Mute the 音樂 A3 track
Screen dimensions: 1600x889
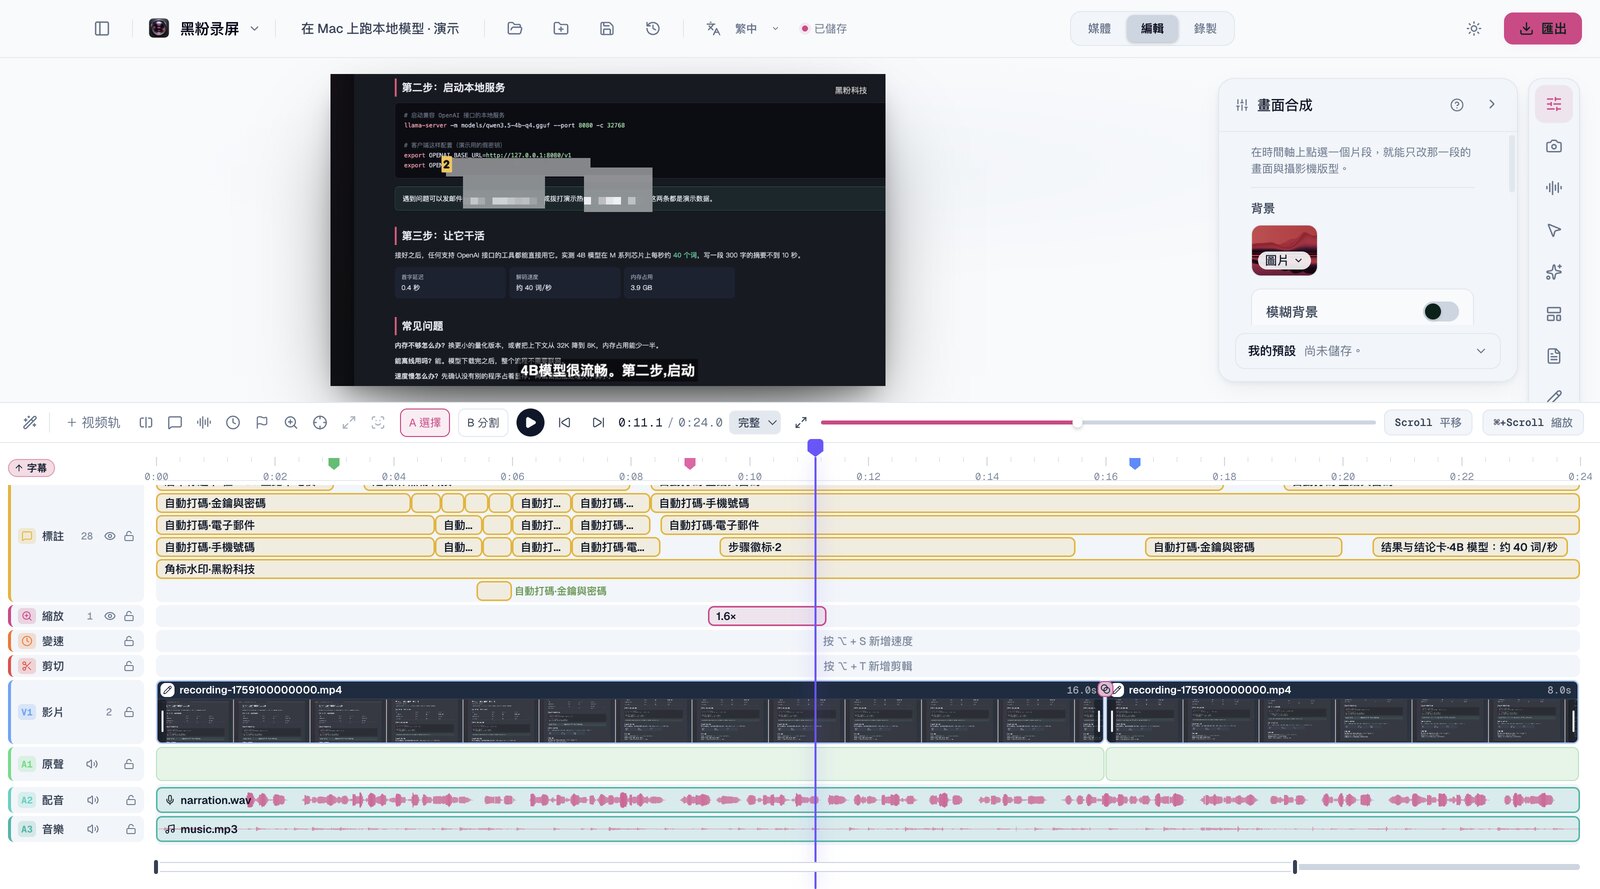pyautogui.click(x=92, y=829)
